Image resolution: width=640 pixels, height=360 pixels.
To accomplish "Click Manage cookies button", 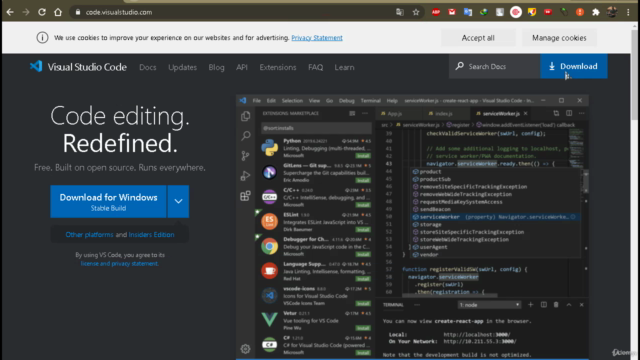I will click(559, 38).
